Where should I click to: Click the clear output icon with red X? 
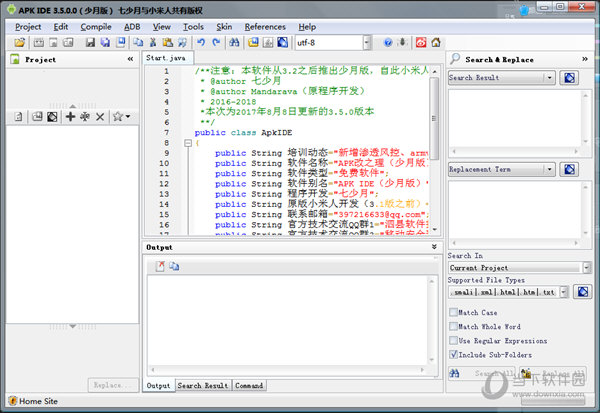point(160,266)
